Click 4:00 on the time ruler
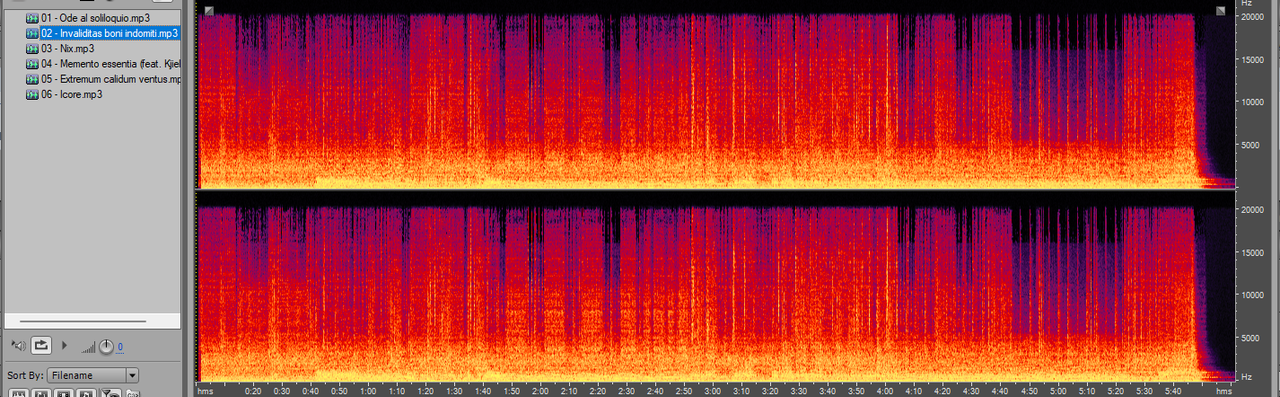Image resolution: width=1280 pixels, height=397 pixels. click(885, 391)
